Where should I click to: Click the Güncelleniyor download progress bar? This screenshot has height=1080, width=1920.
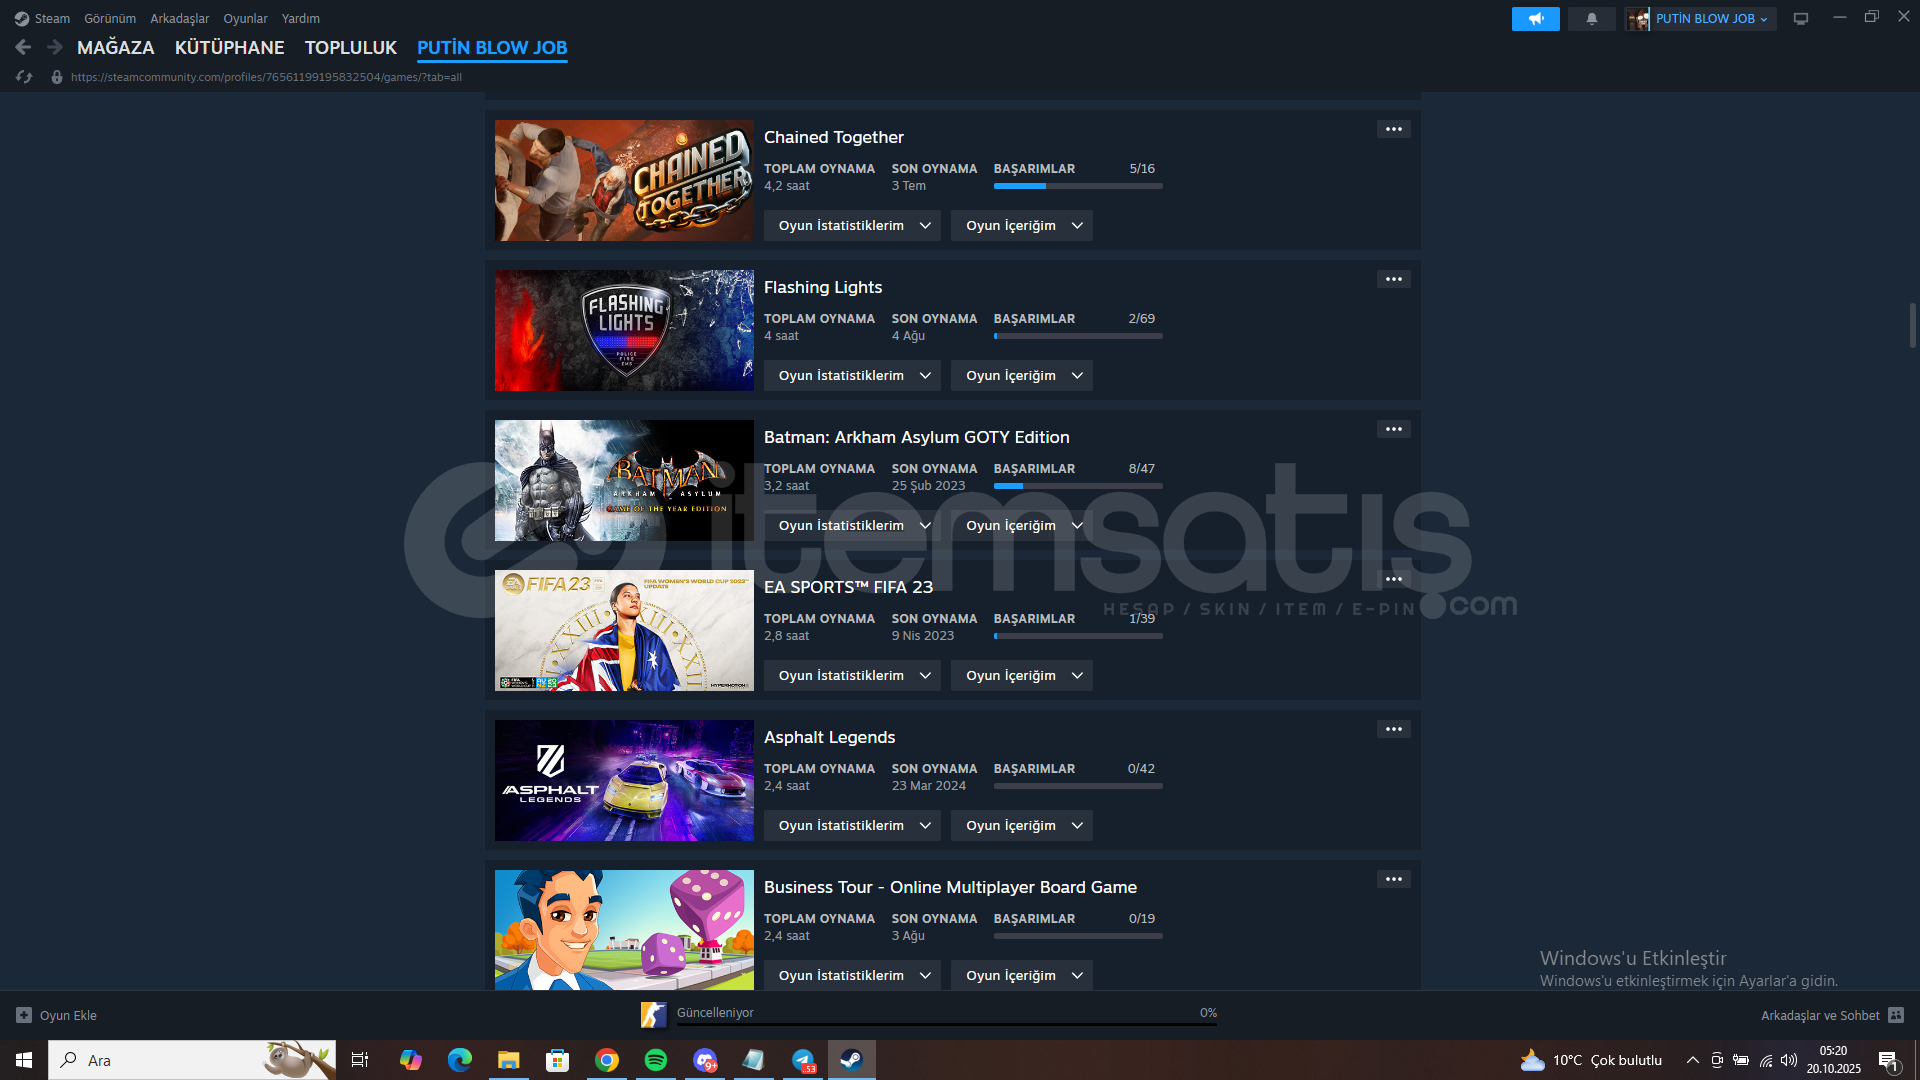coord(945,1022)
